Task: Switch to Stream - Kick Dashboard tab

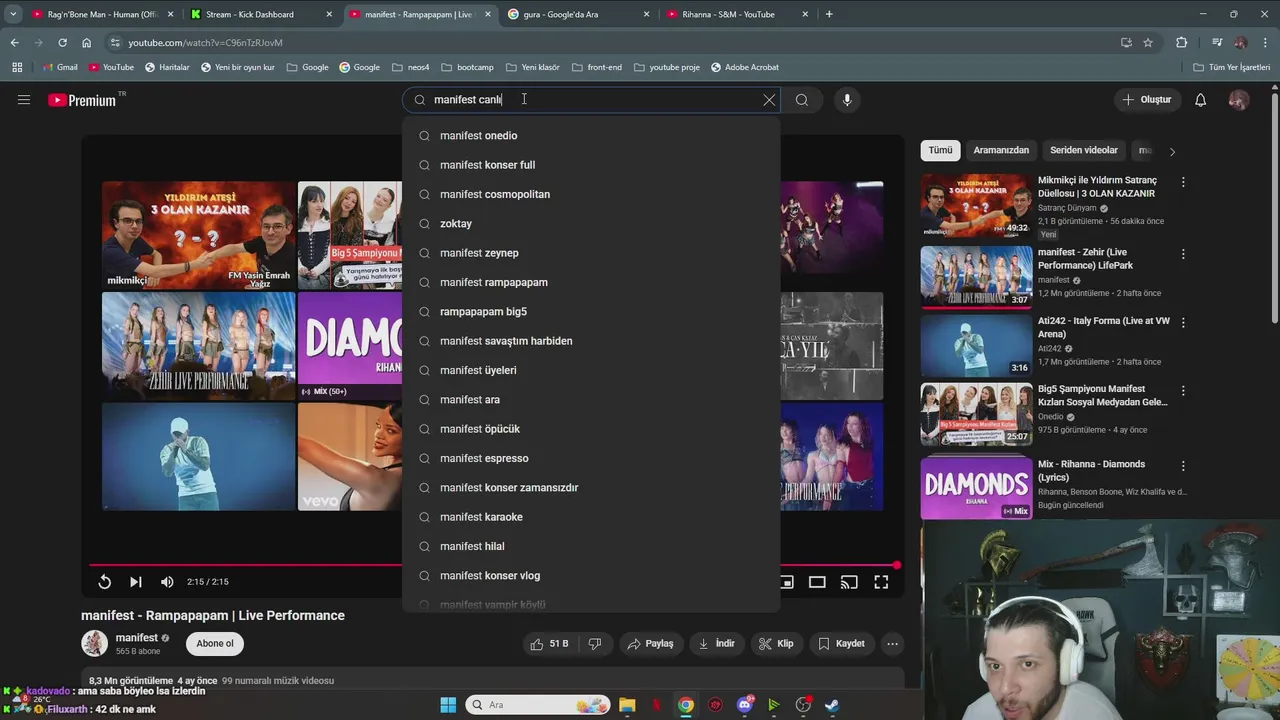Action: [260, 14]
